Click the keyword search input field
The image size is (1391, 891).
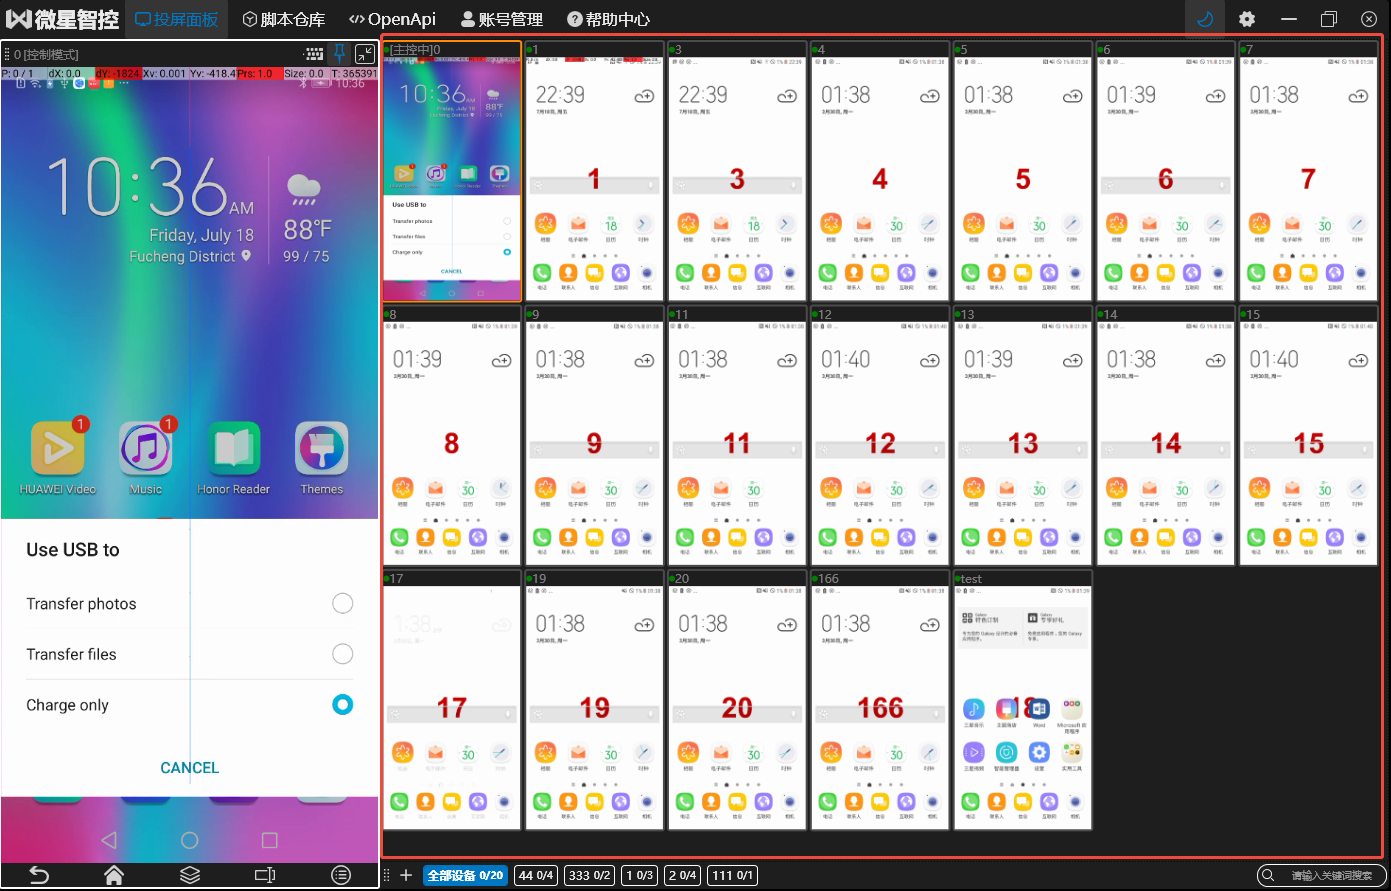[x=1330, y=875]
